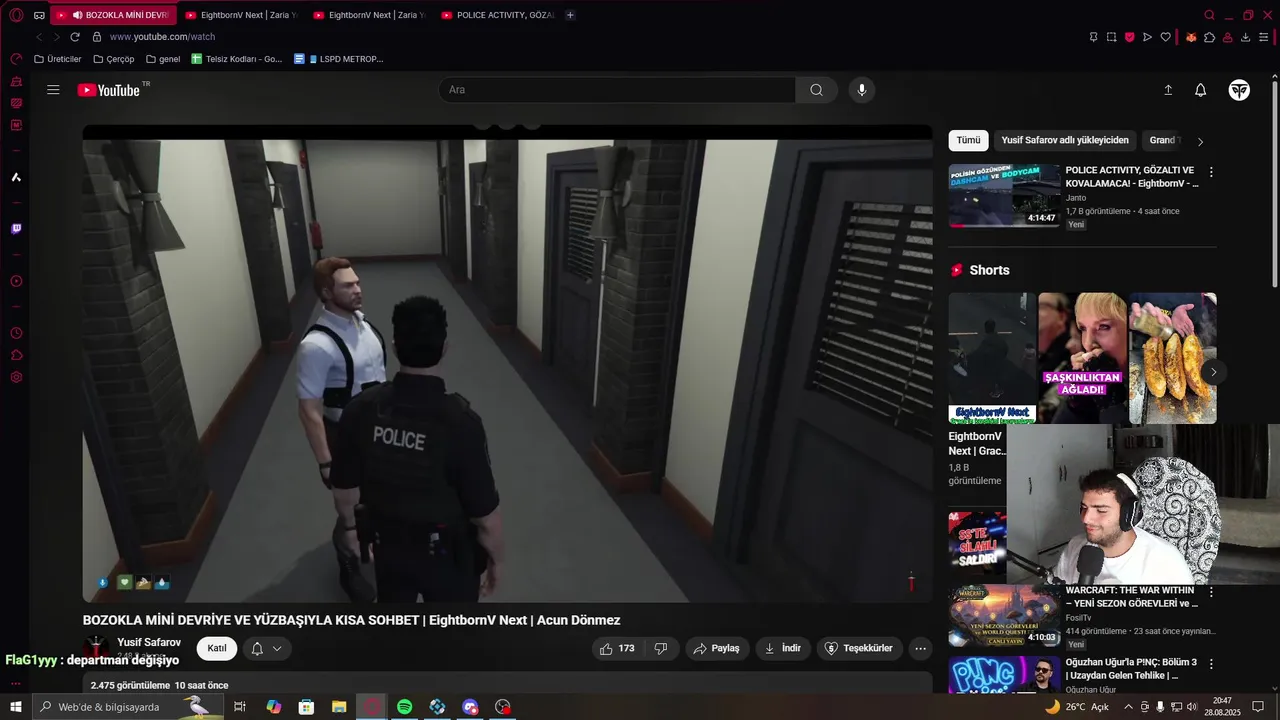This screenshot has width=1280, height=720.
Task: Open Microsoft Store from taskbar
Action: (306, 707)
